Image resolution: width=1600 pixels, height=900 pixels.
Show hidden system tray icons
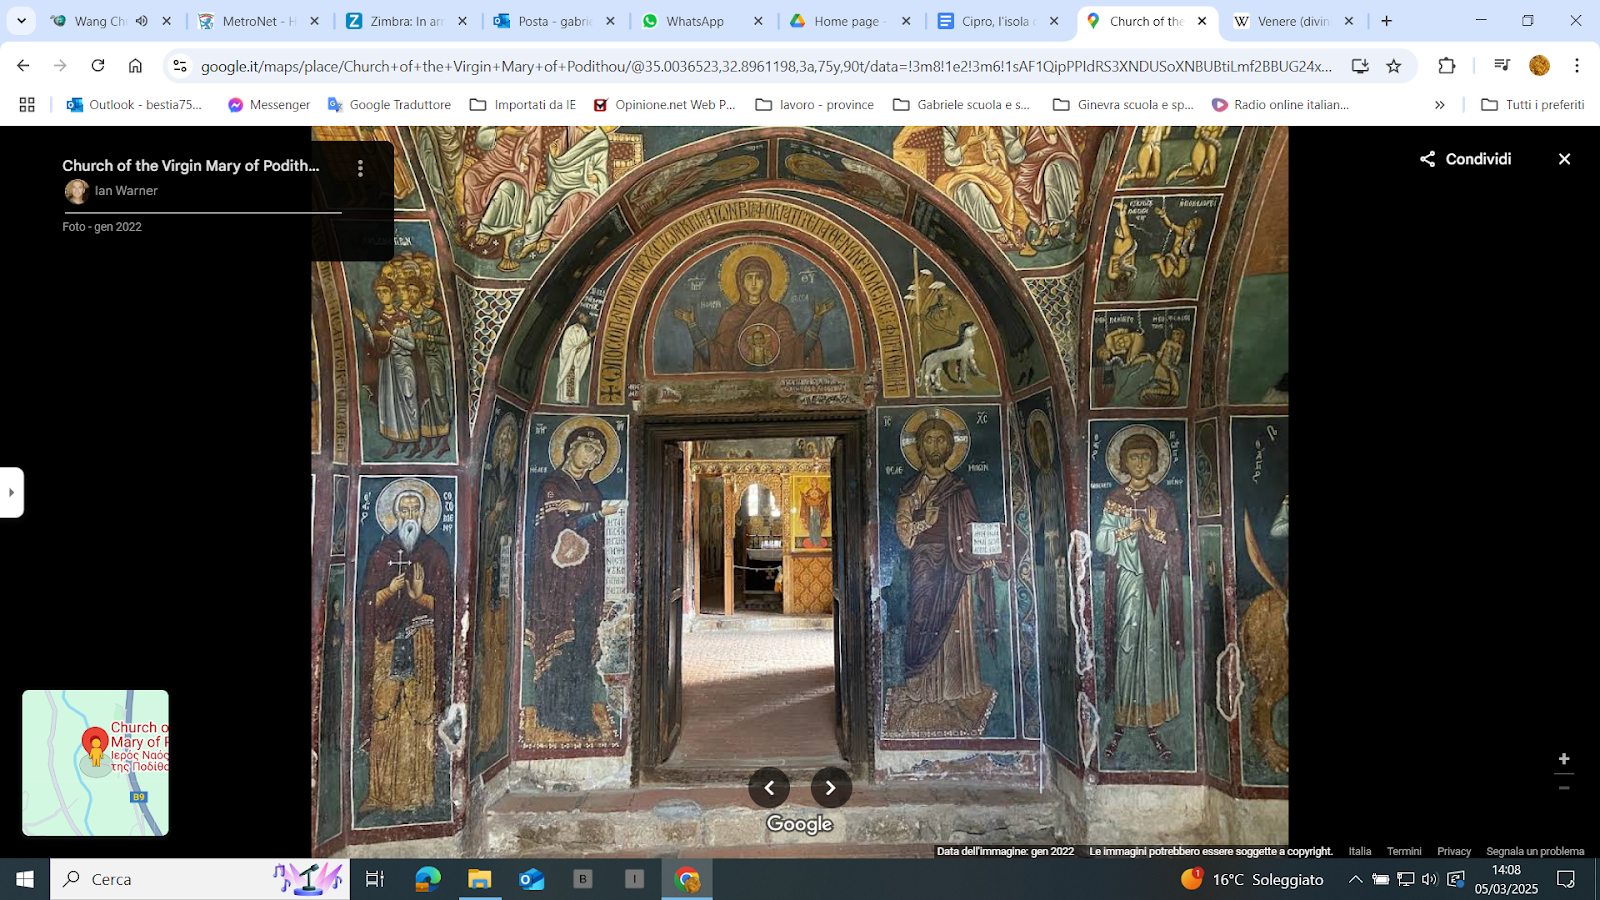tap(1355, 879)
